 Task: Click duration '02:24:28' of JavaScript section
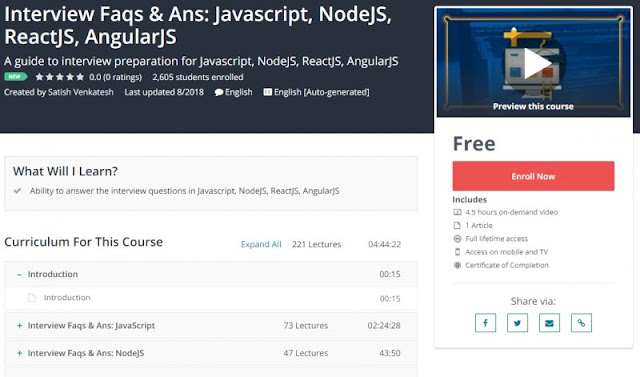click(384, 326)
